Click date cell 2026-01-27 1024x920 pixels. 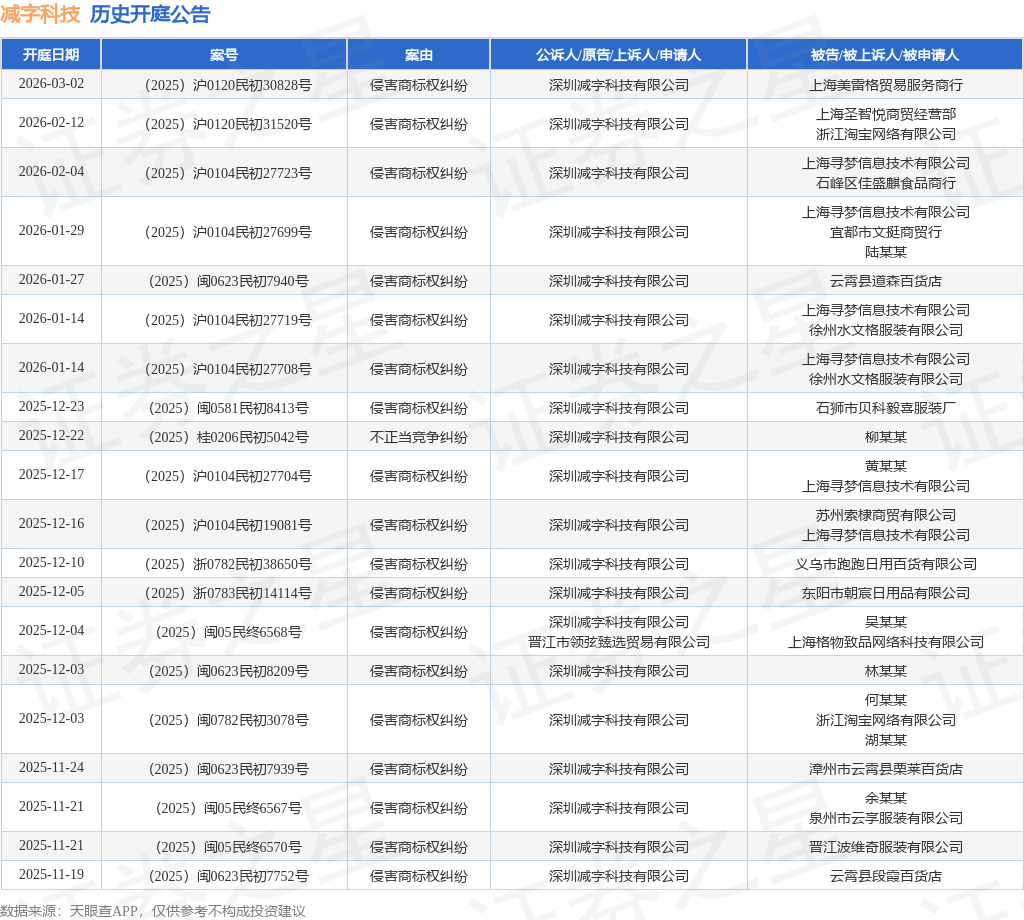51,279
